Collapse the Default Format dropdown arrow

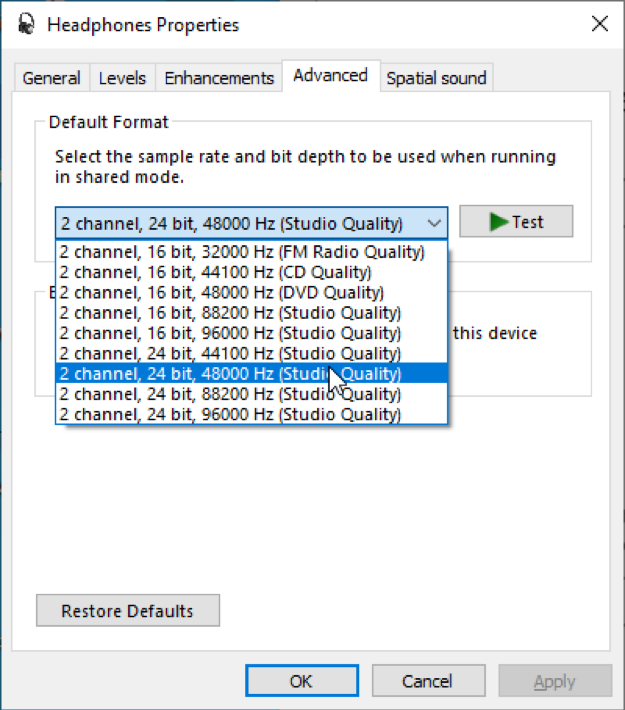pos(433,223)
